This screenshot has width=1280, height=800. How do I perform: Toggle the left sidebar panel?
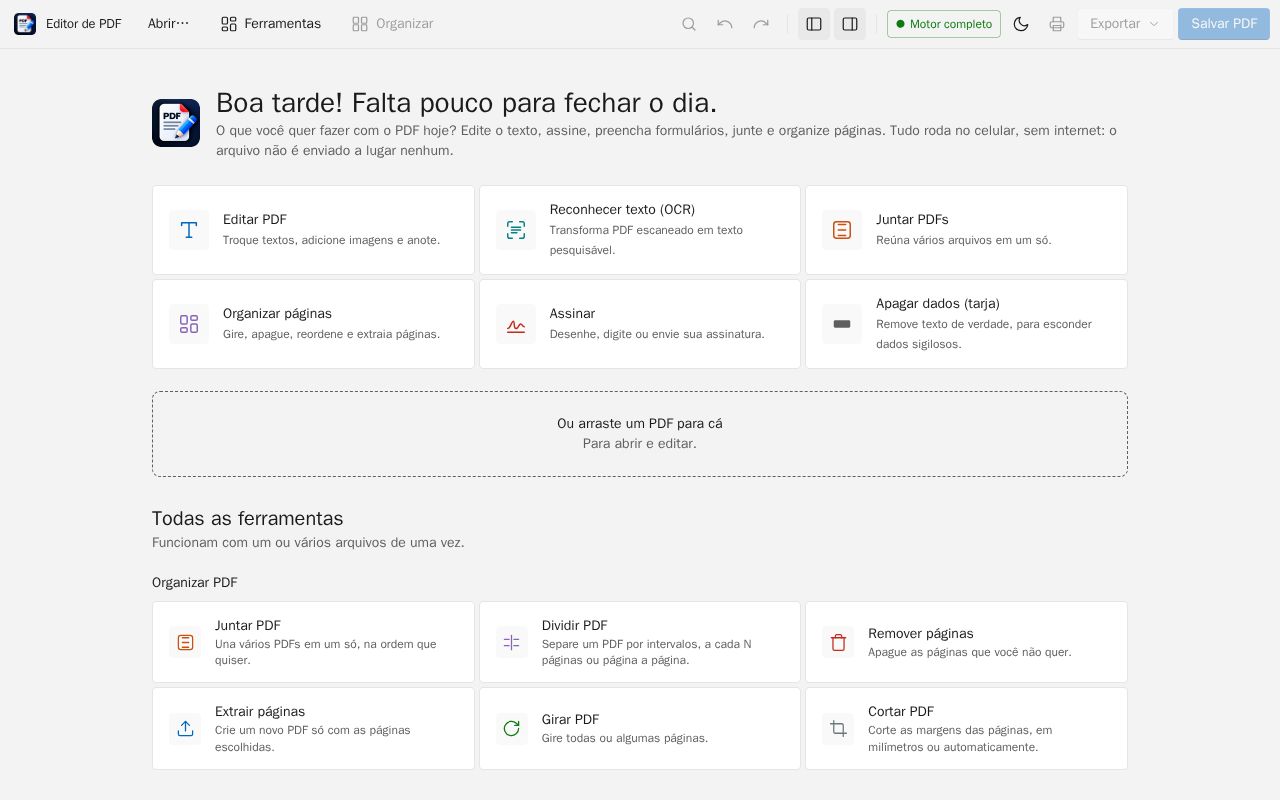tap(814, 24)
